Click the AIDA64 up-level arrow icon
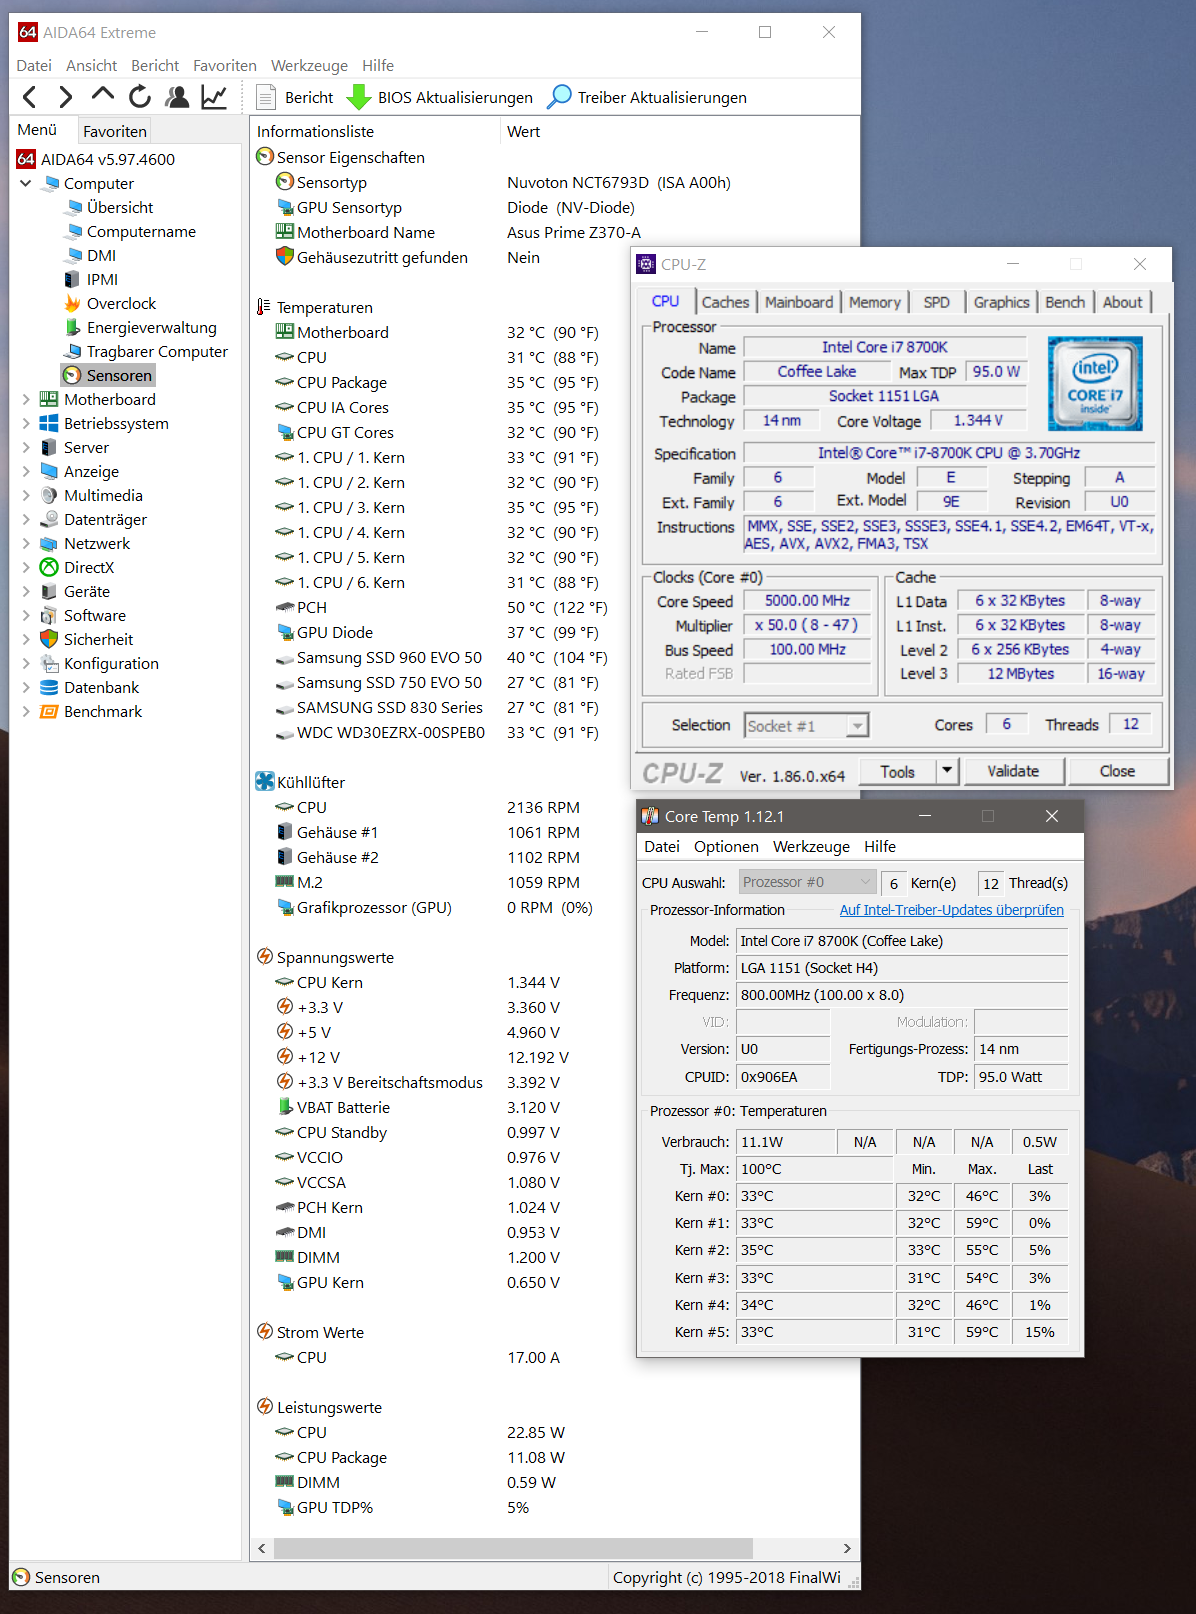1196x1614 pixels. tap(102, 94)
